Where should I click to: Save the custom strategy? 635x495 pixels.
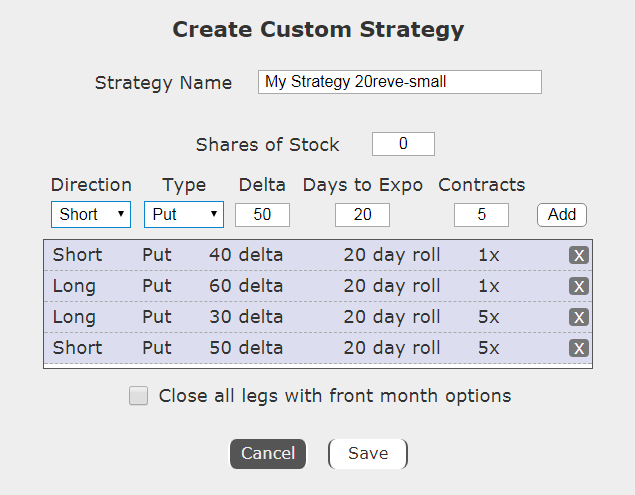pos(367,453)
